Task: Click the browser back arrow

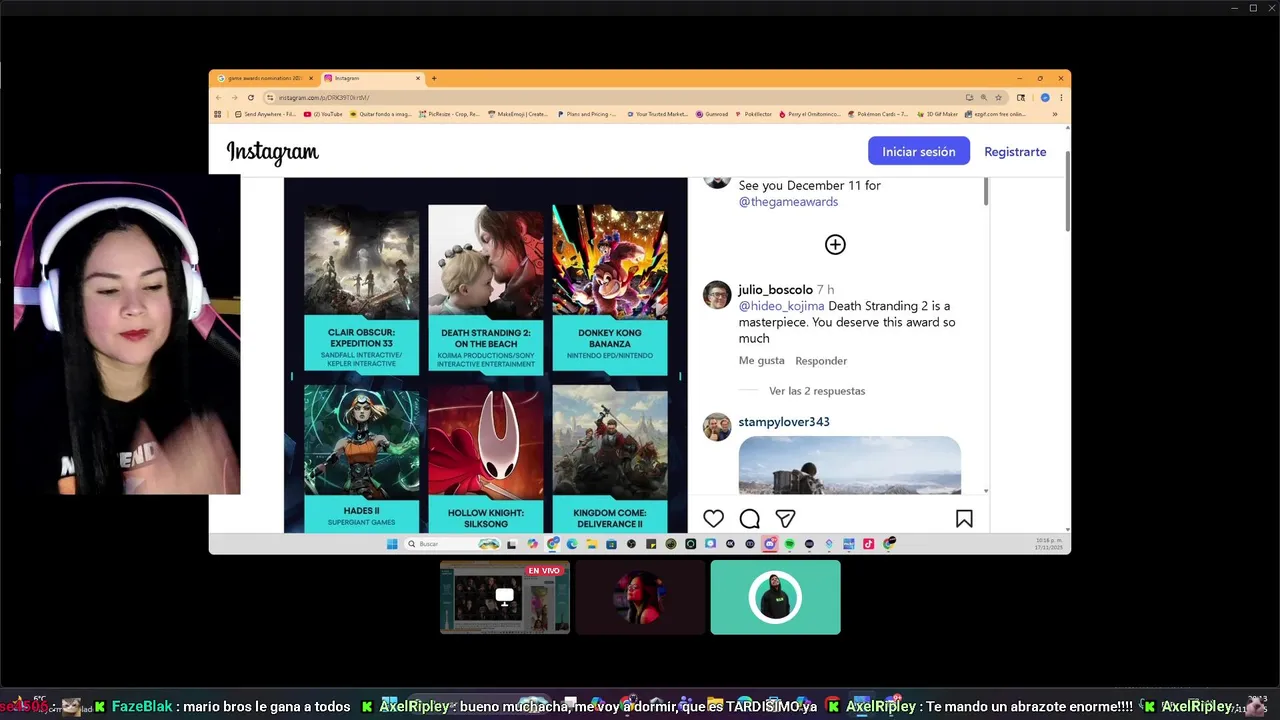Action: tap(218, 97)
